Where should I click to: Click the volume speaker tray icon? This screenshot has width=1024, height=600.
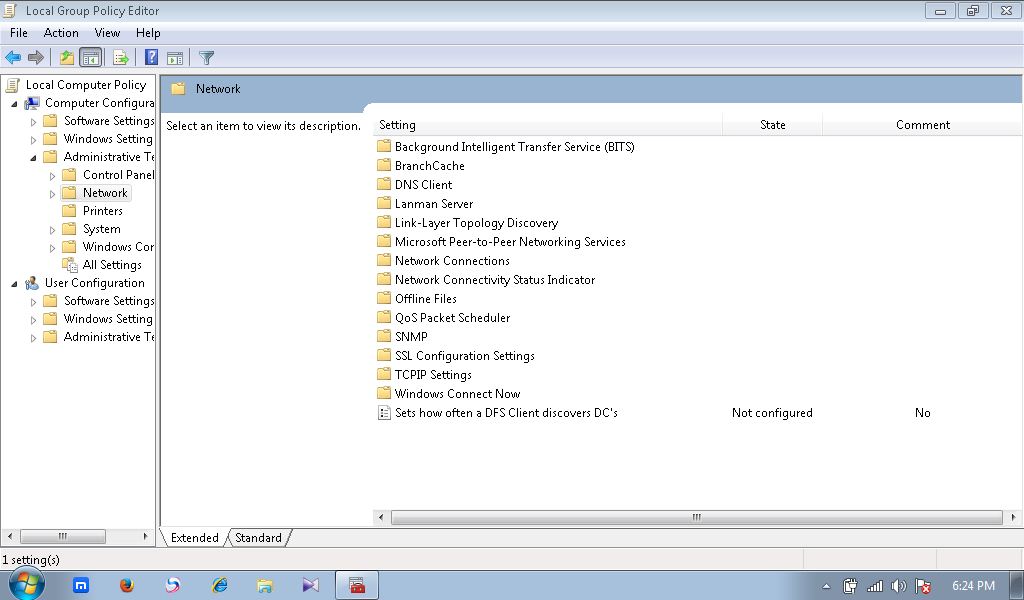pyautogui.click(x=899, y=586)
